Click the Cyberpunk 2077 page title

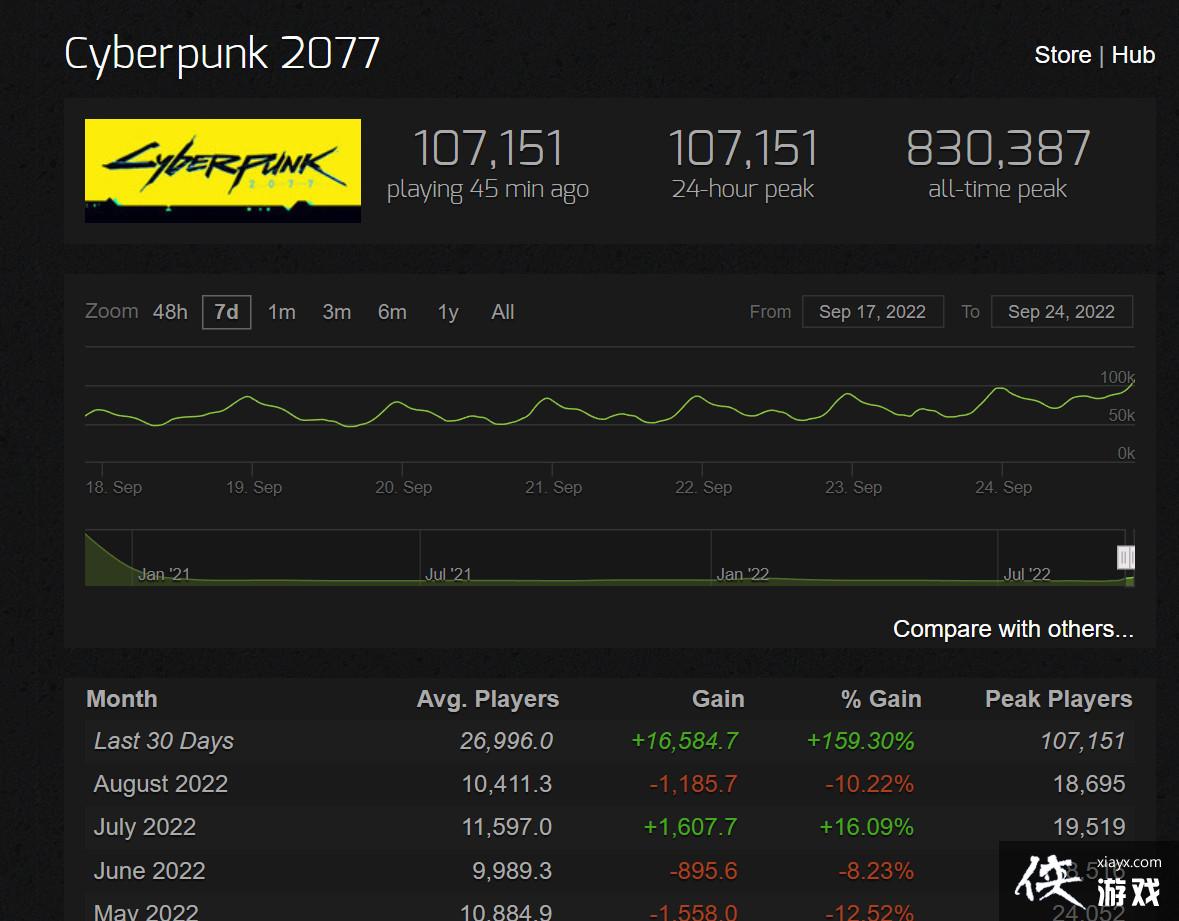pyautogui.click(x=222, y=54)
